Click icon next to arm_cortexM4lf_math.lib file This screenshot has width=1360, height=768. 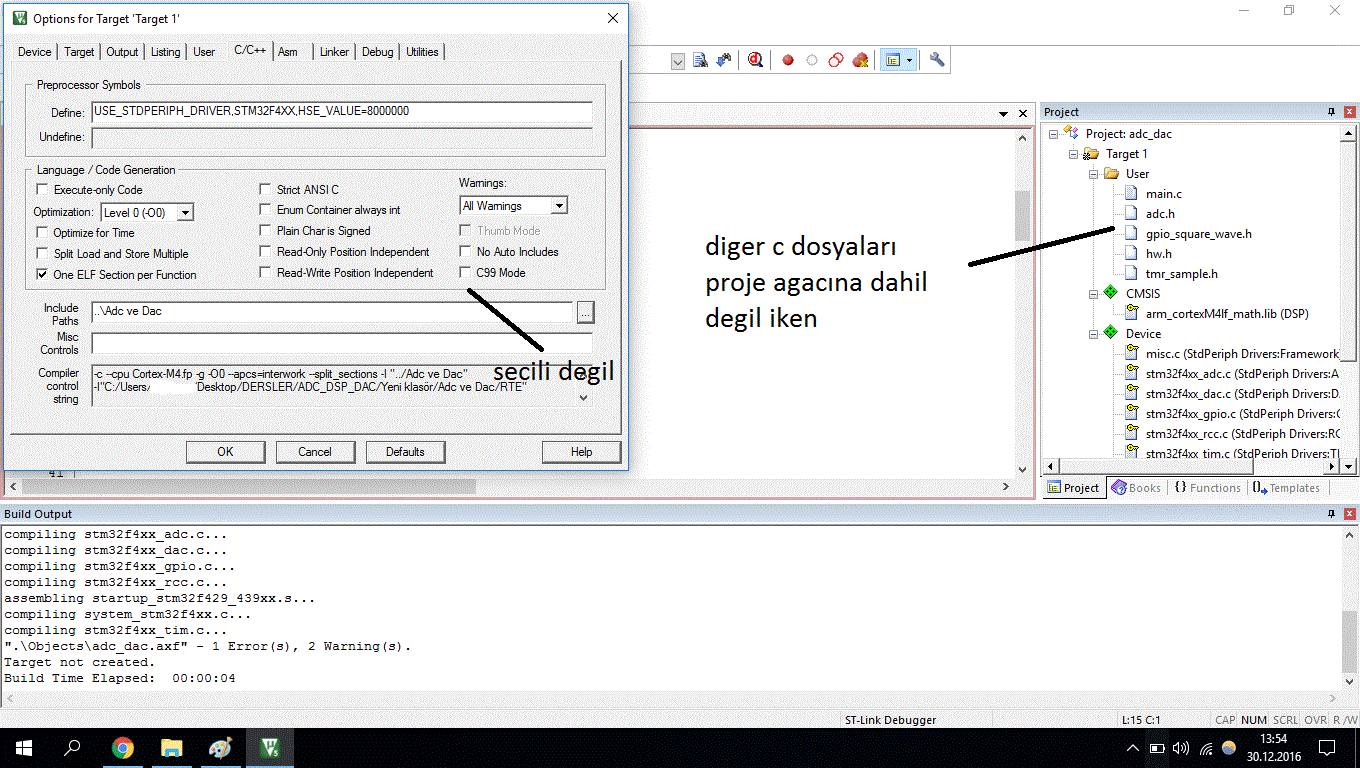pos(1130,314)
